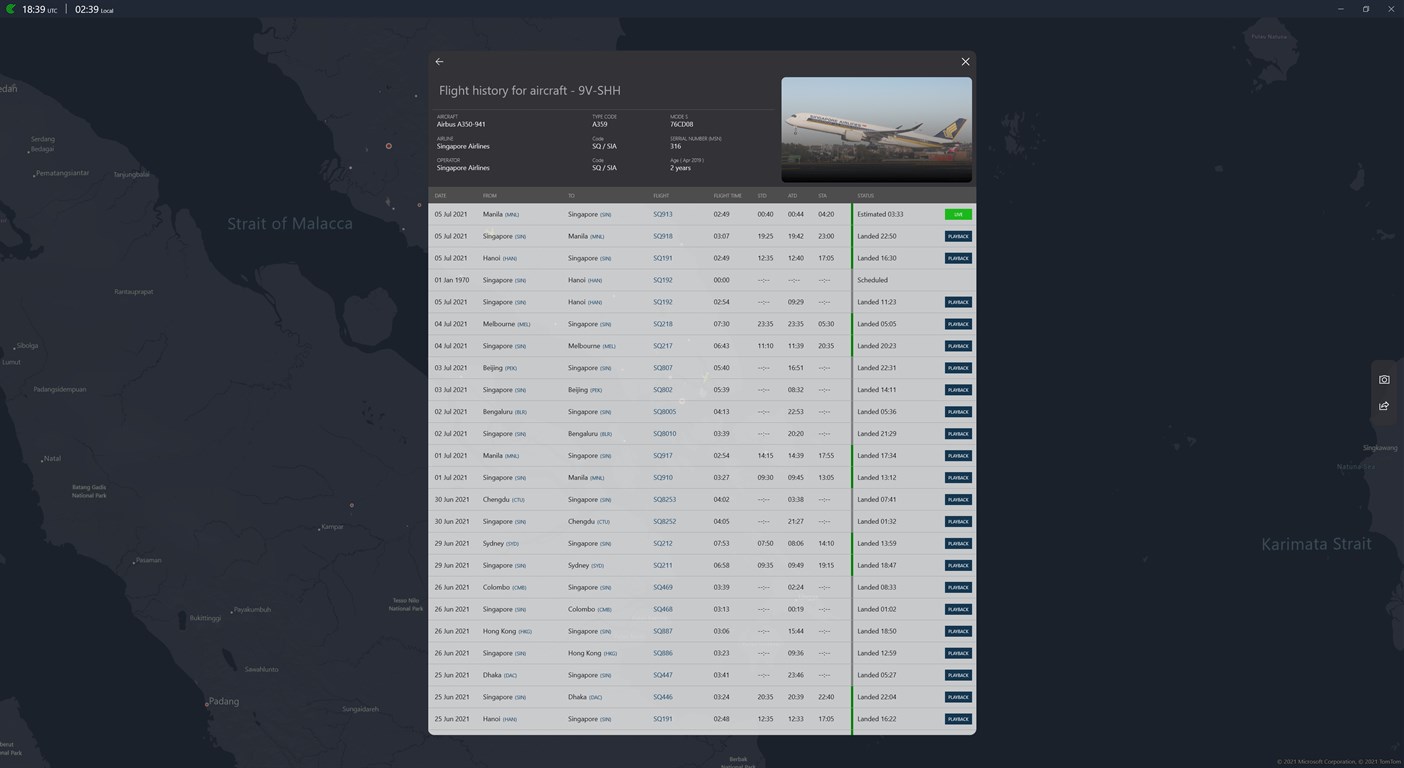Play back SQ192 landed 11:23

(x=958, y=302)
